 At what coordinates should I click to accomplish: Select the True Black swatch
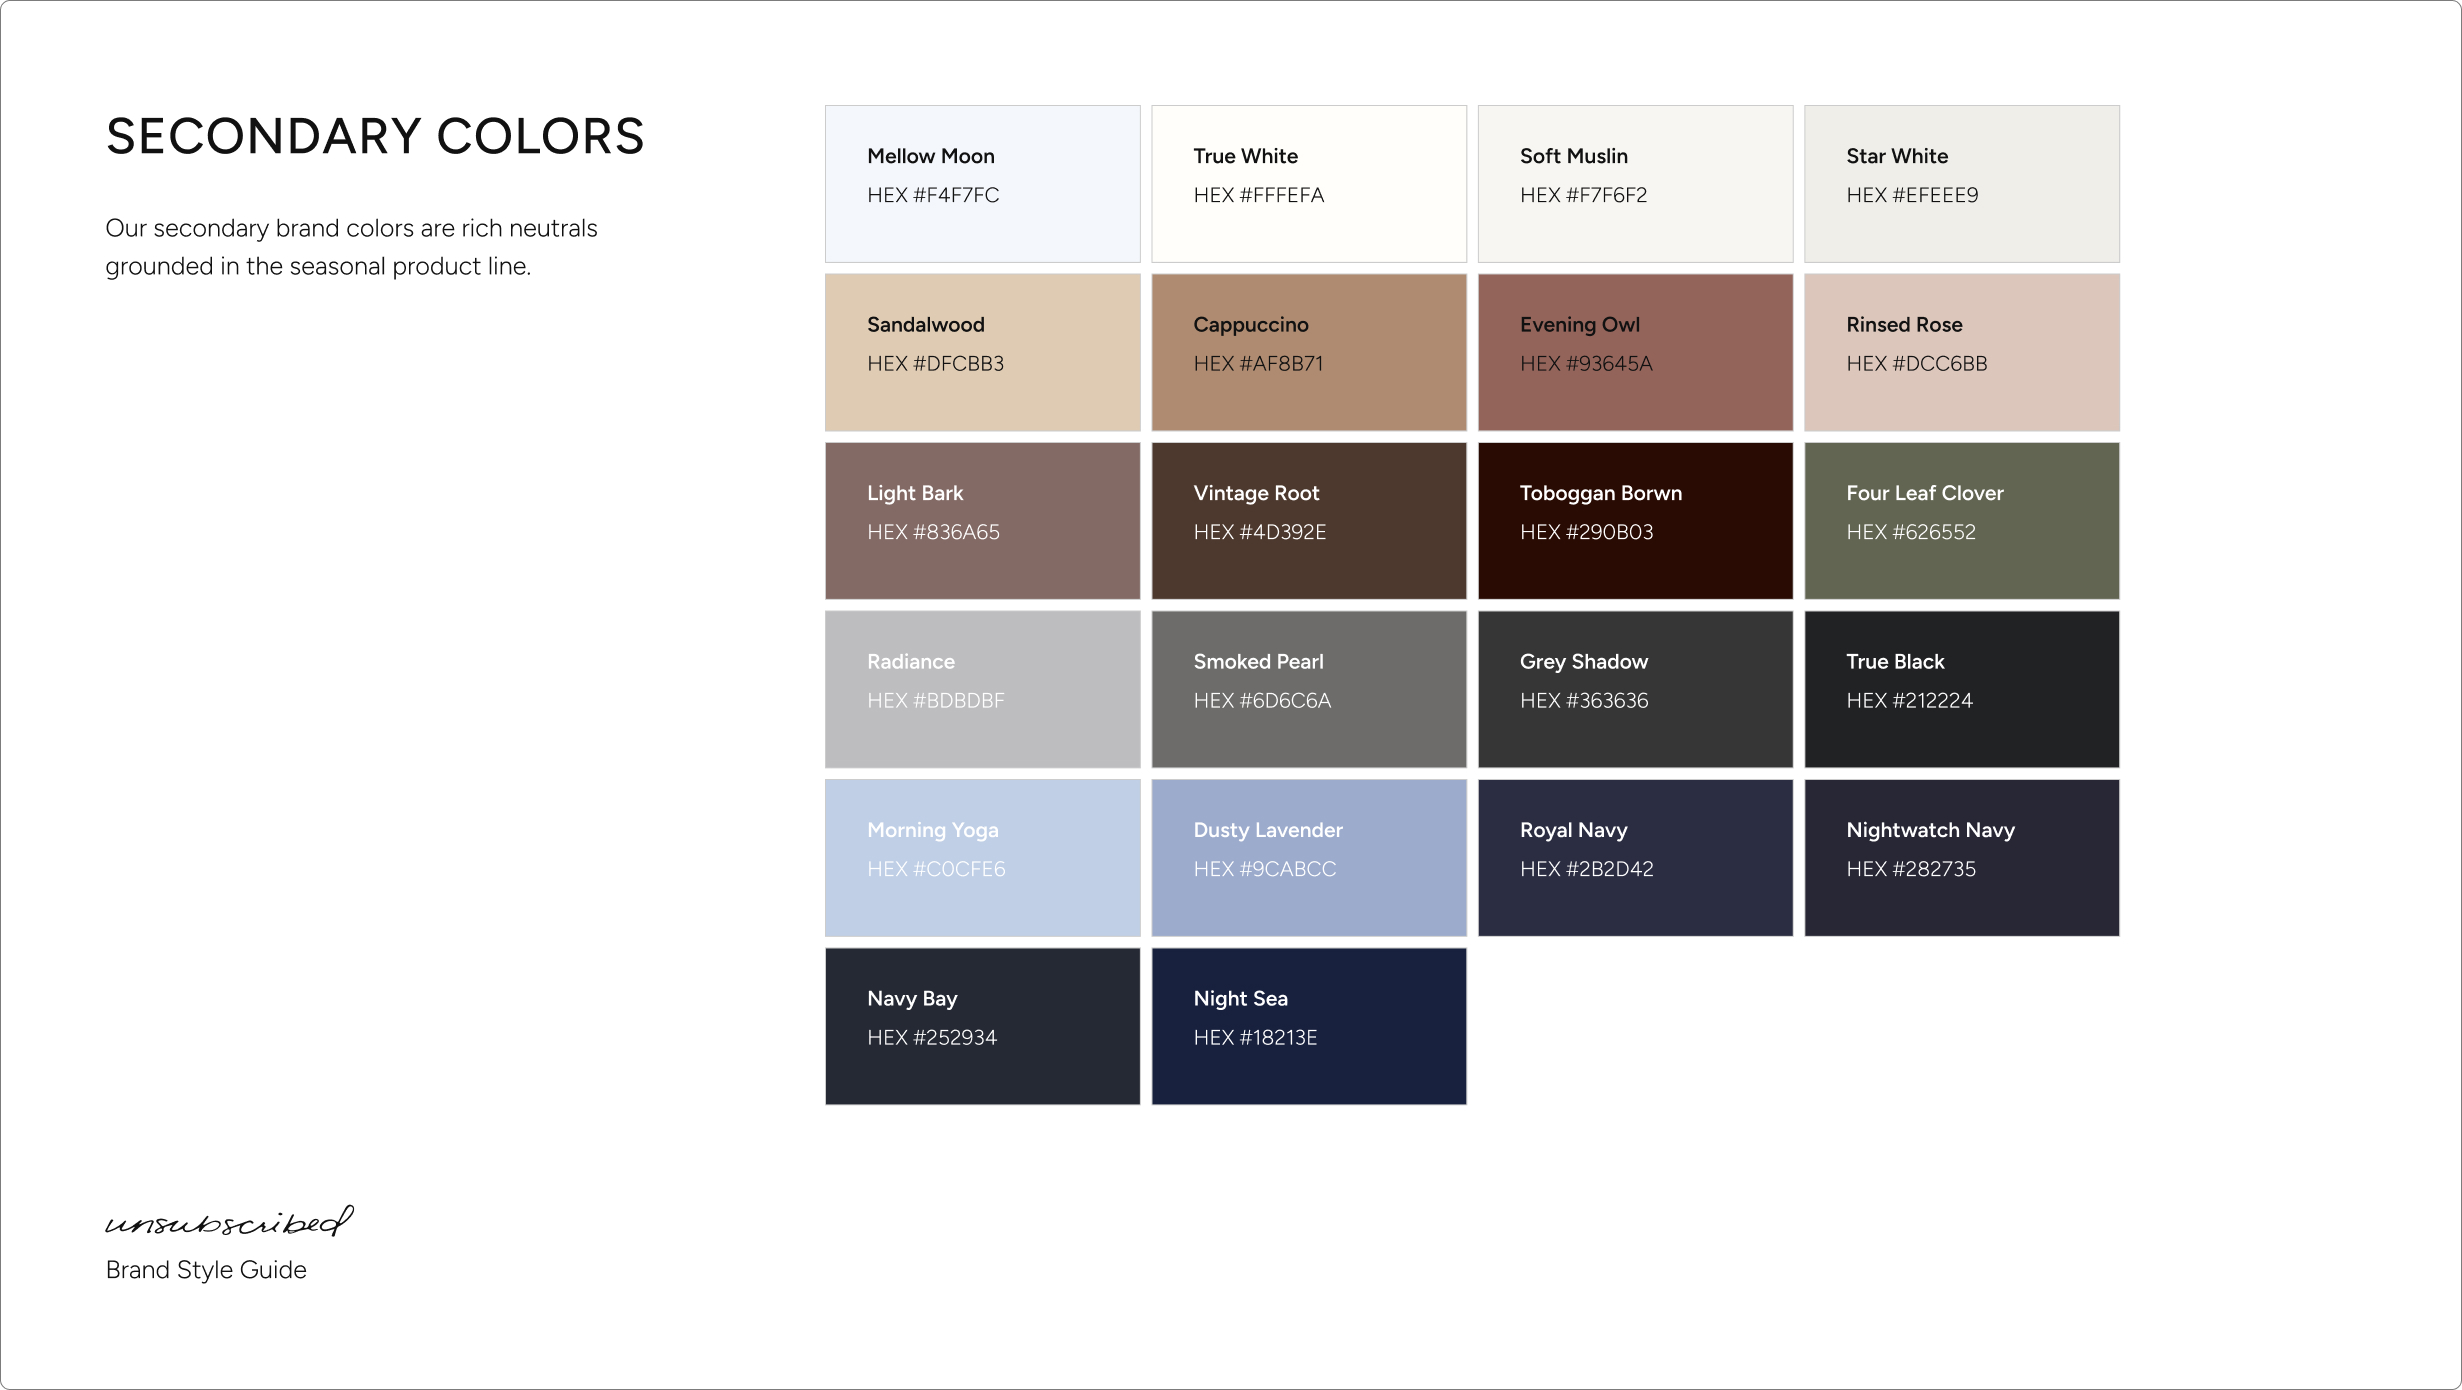[x=1961, y=689]
